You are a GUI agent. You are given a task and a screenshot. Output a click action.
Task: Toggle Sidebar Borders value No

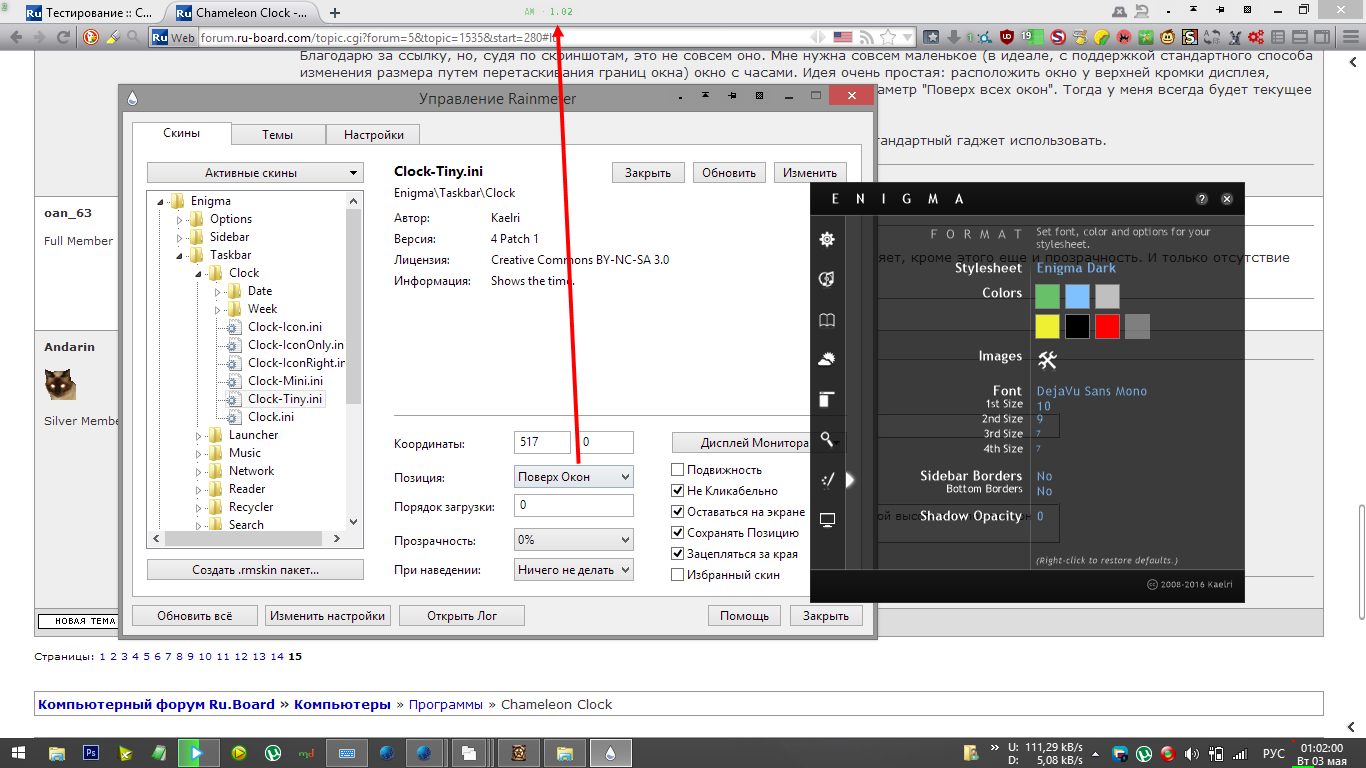point(1044,476)
